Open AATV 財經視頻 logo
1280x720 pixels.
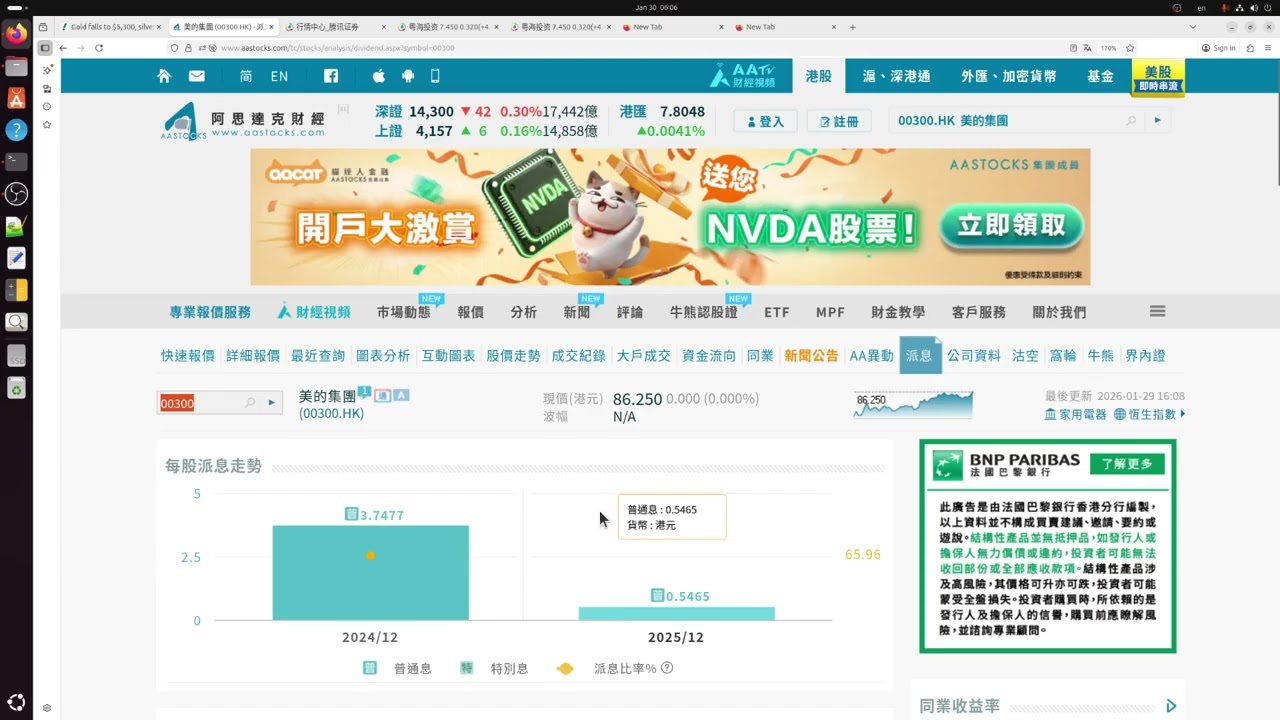coord(743,76)
